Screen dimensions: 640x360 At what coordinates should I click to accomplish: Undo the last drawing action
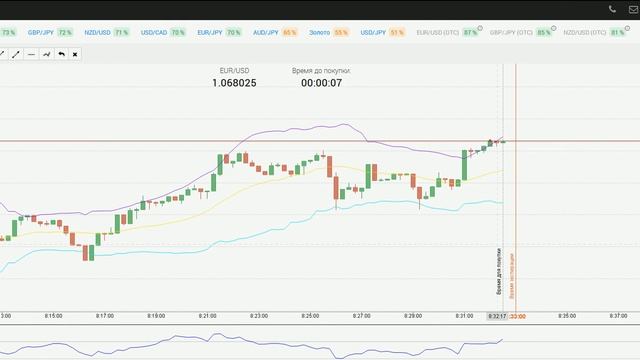61,54
